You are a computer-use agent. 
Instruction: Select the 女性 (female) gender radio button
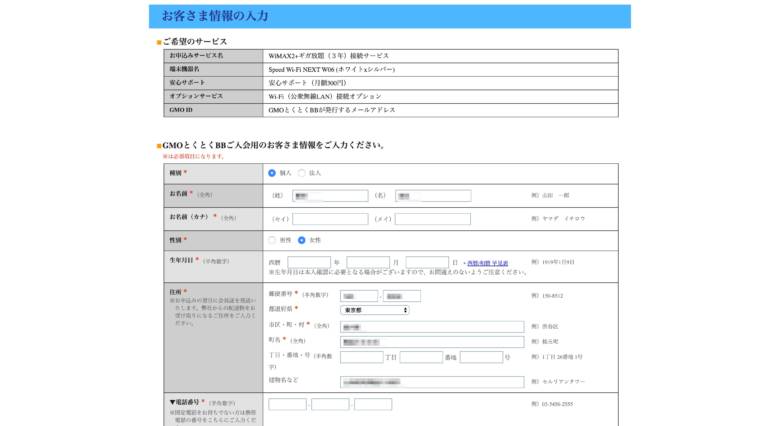[301, 240]
